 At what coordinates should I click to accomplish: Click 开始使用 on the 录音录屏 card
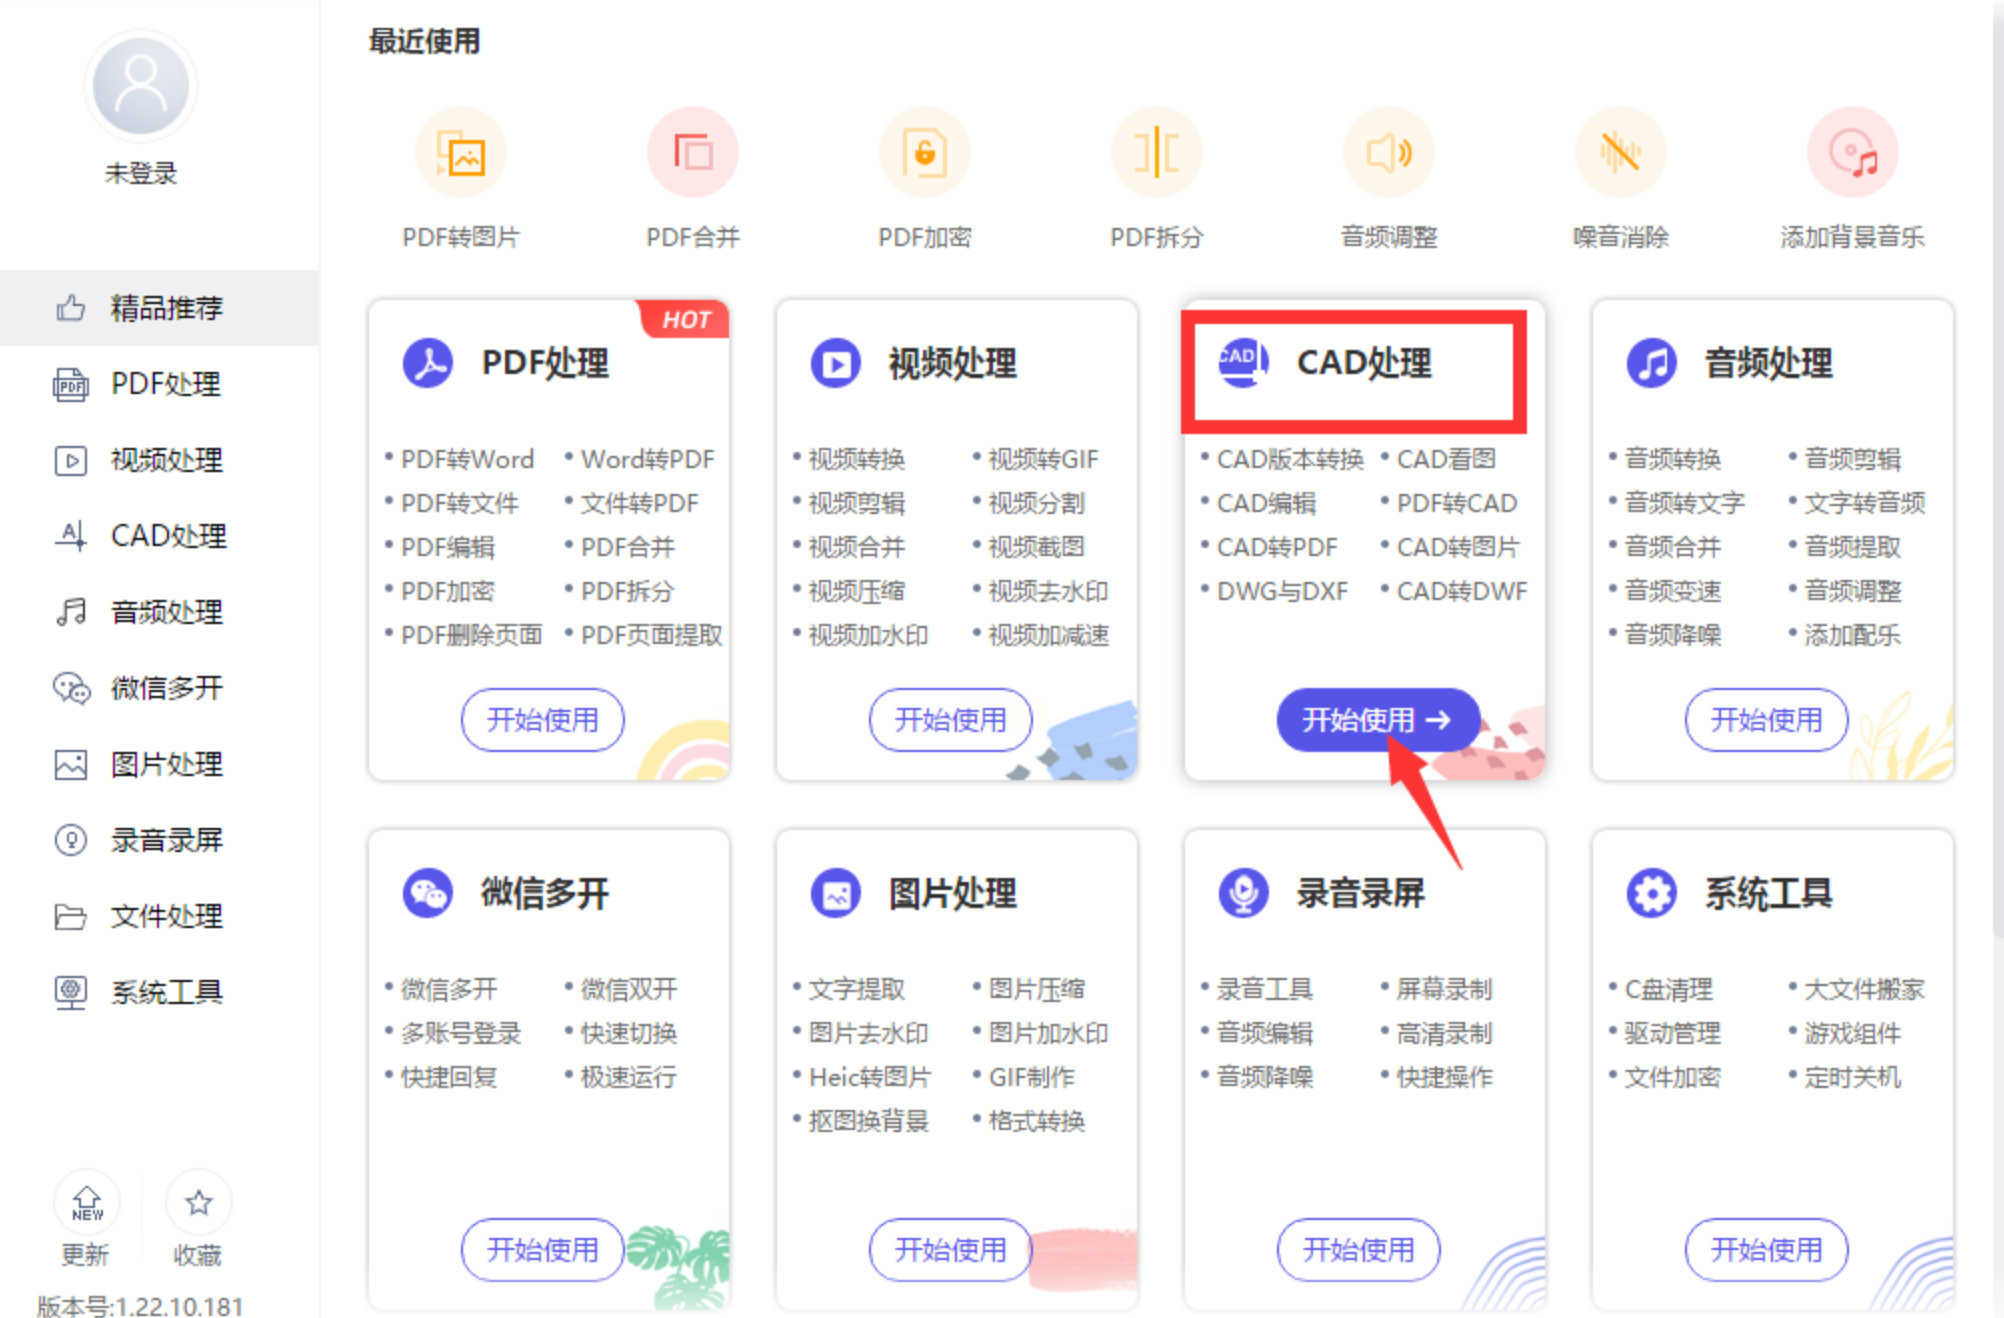click(x=1358, y=1250)
